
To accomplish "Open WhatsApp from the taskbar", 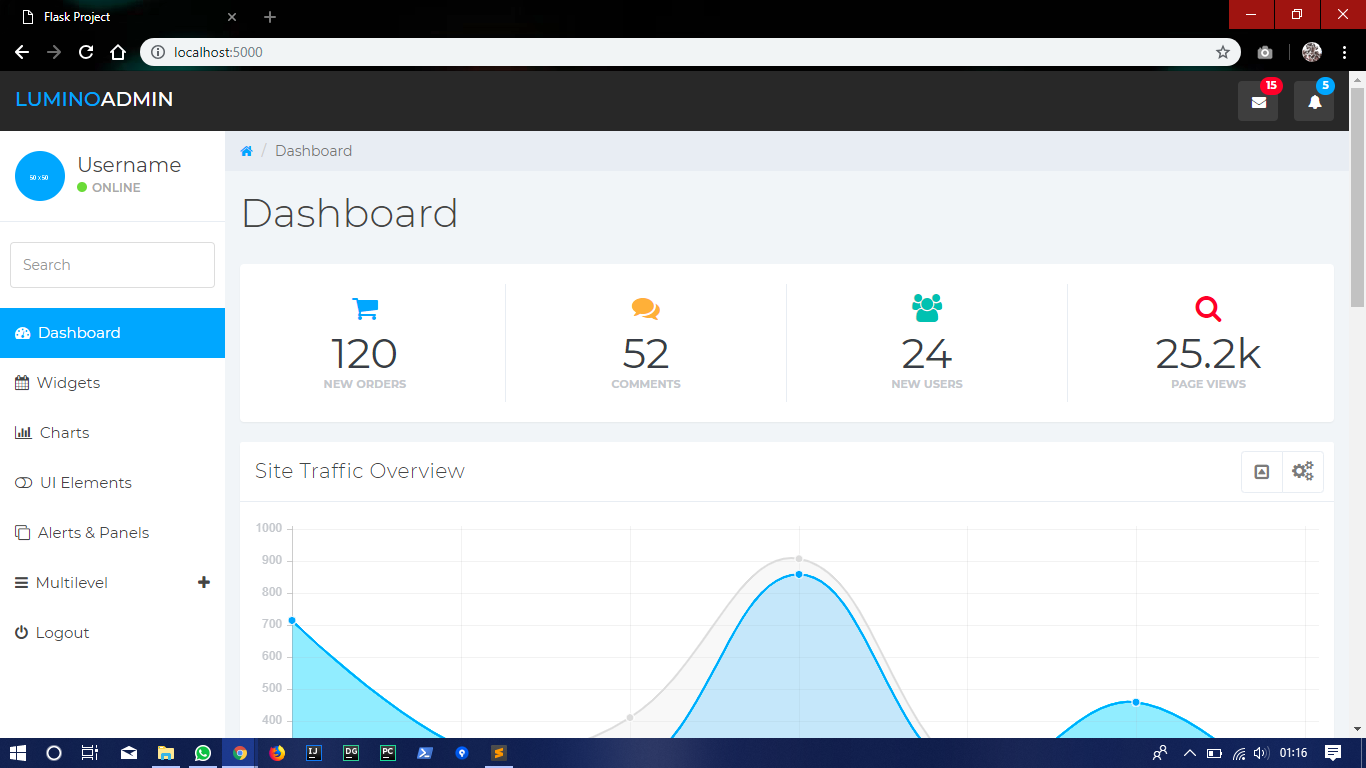I will pyautogui.click(x=203, y=753).
